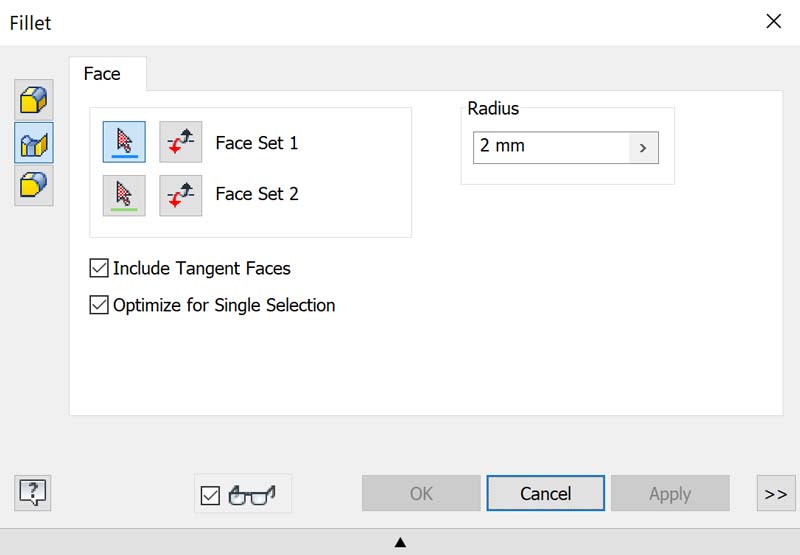This screenshot has width=800, height=555.
Task: Toggle Optimize for Single Selection checkbox
Action: pos(99,305)
